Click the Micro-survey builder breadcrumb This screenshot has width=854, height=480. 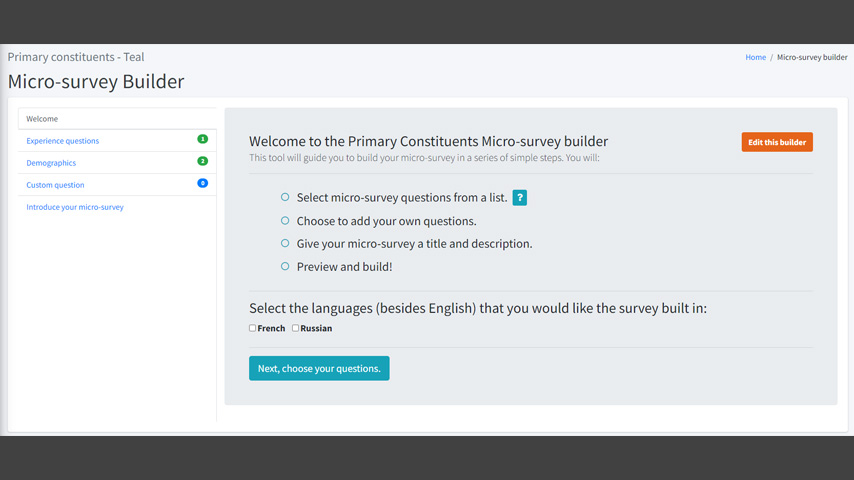point(812,57)
